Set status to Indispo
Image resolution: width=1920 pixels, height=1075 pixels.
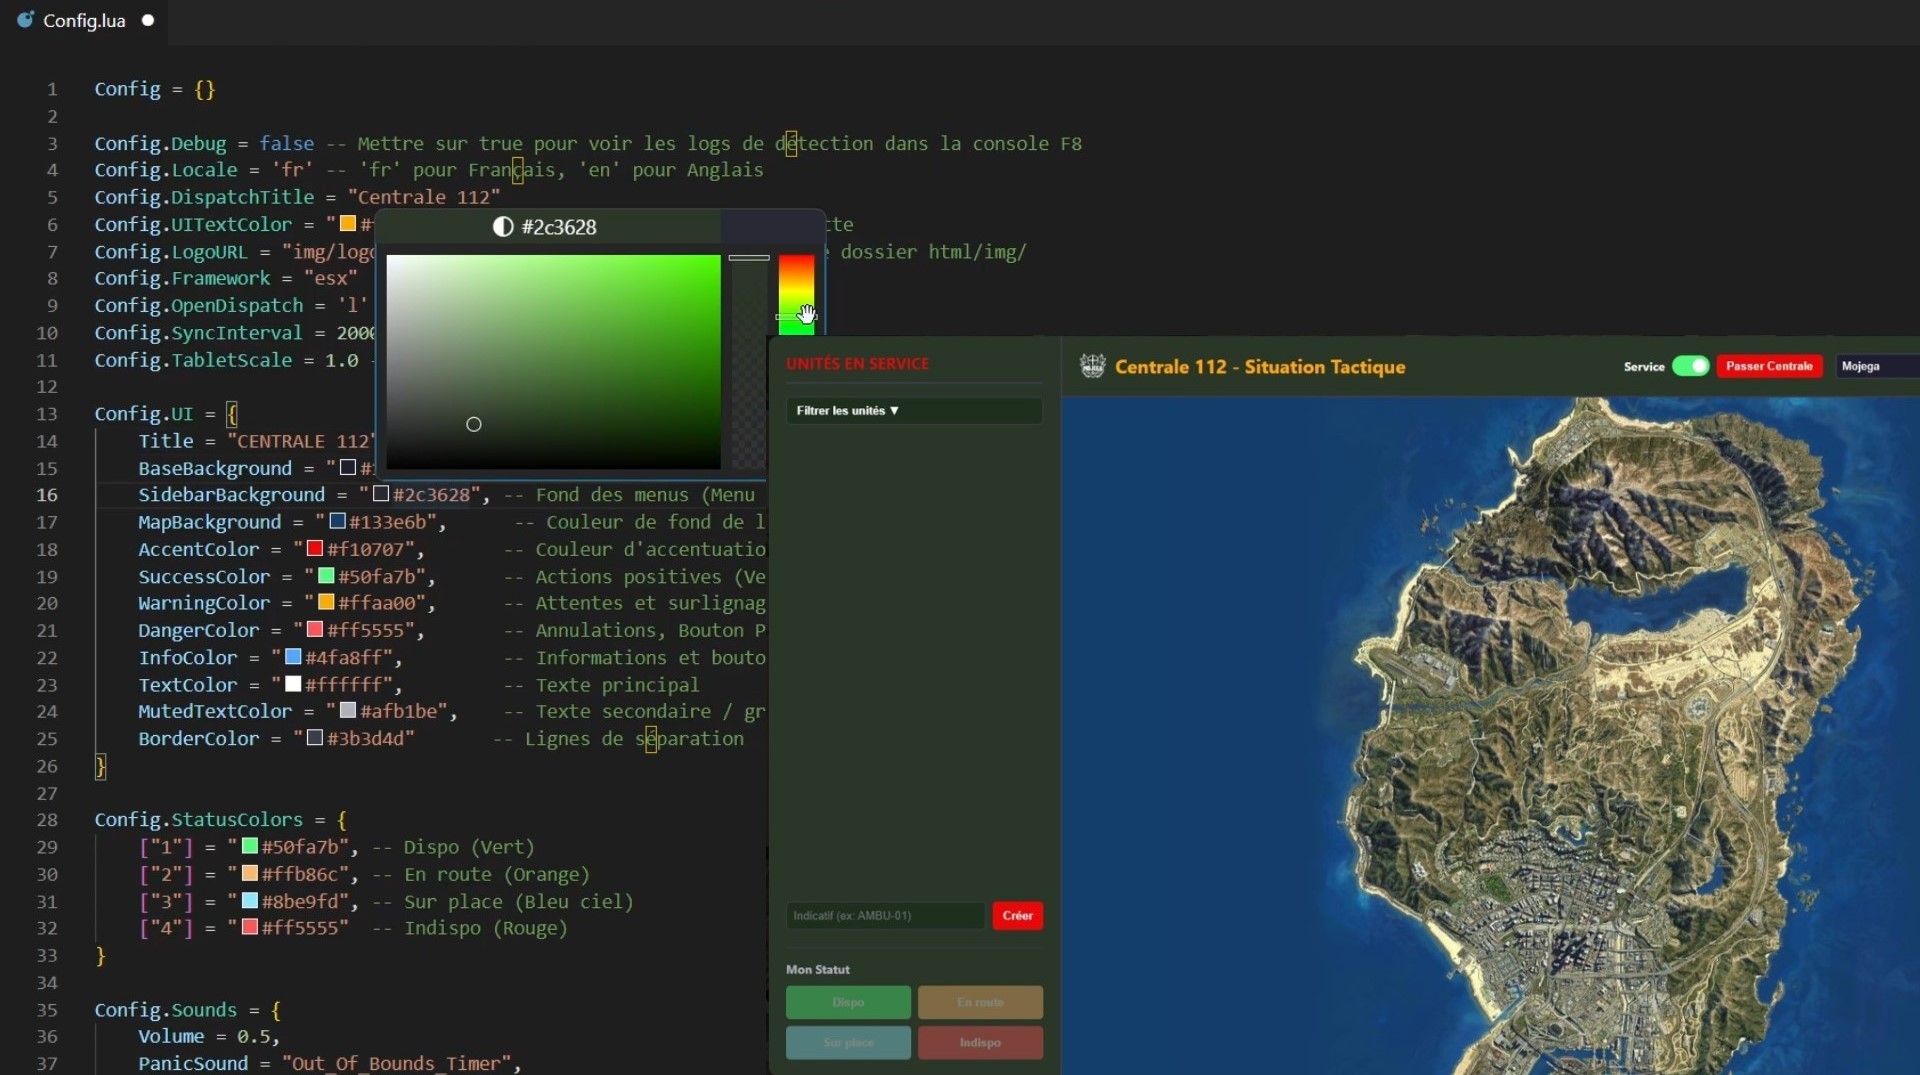[x=980, y=1042]
